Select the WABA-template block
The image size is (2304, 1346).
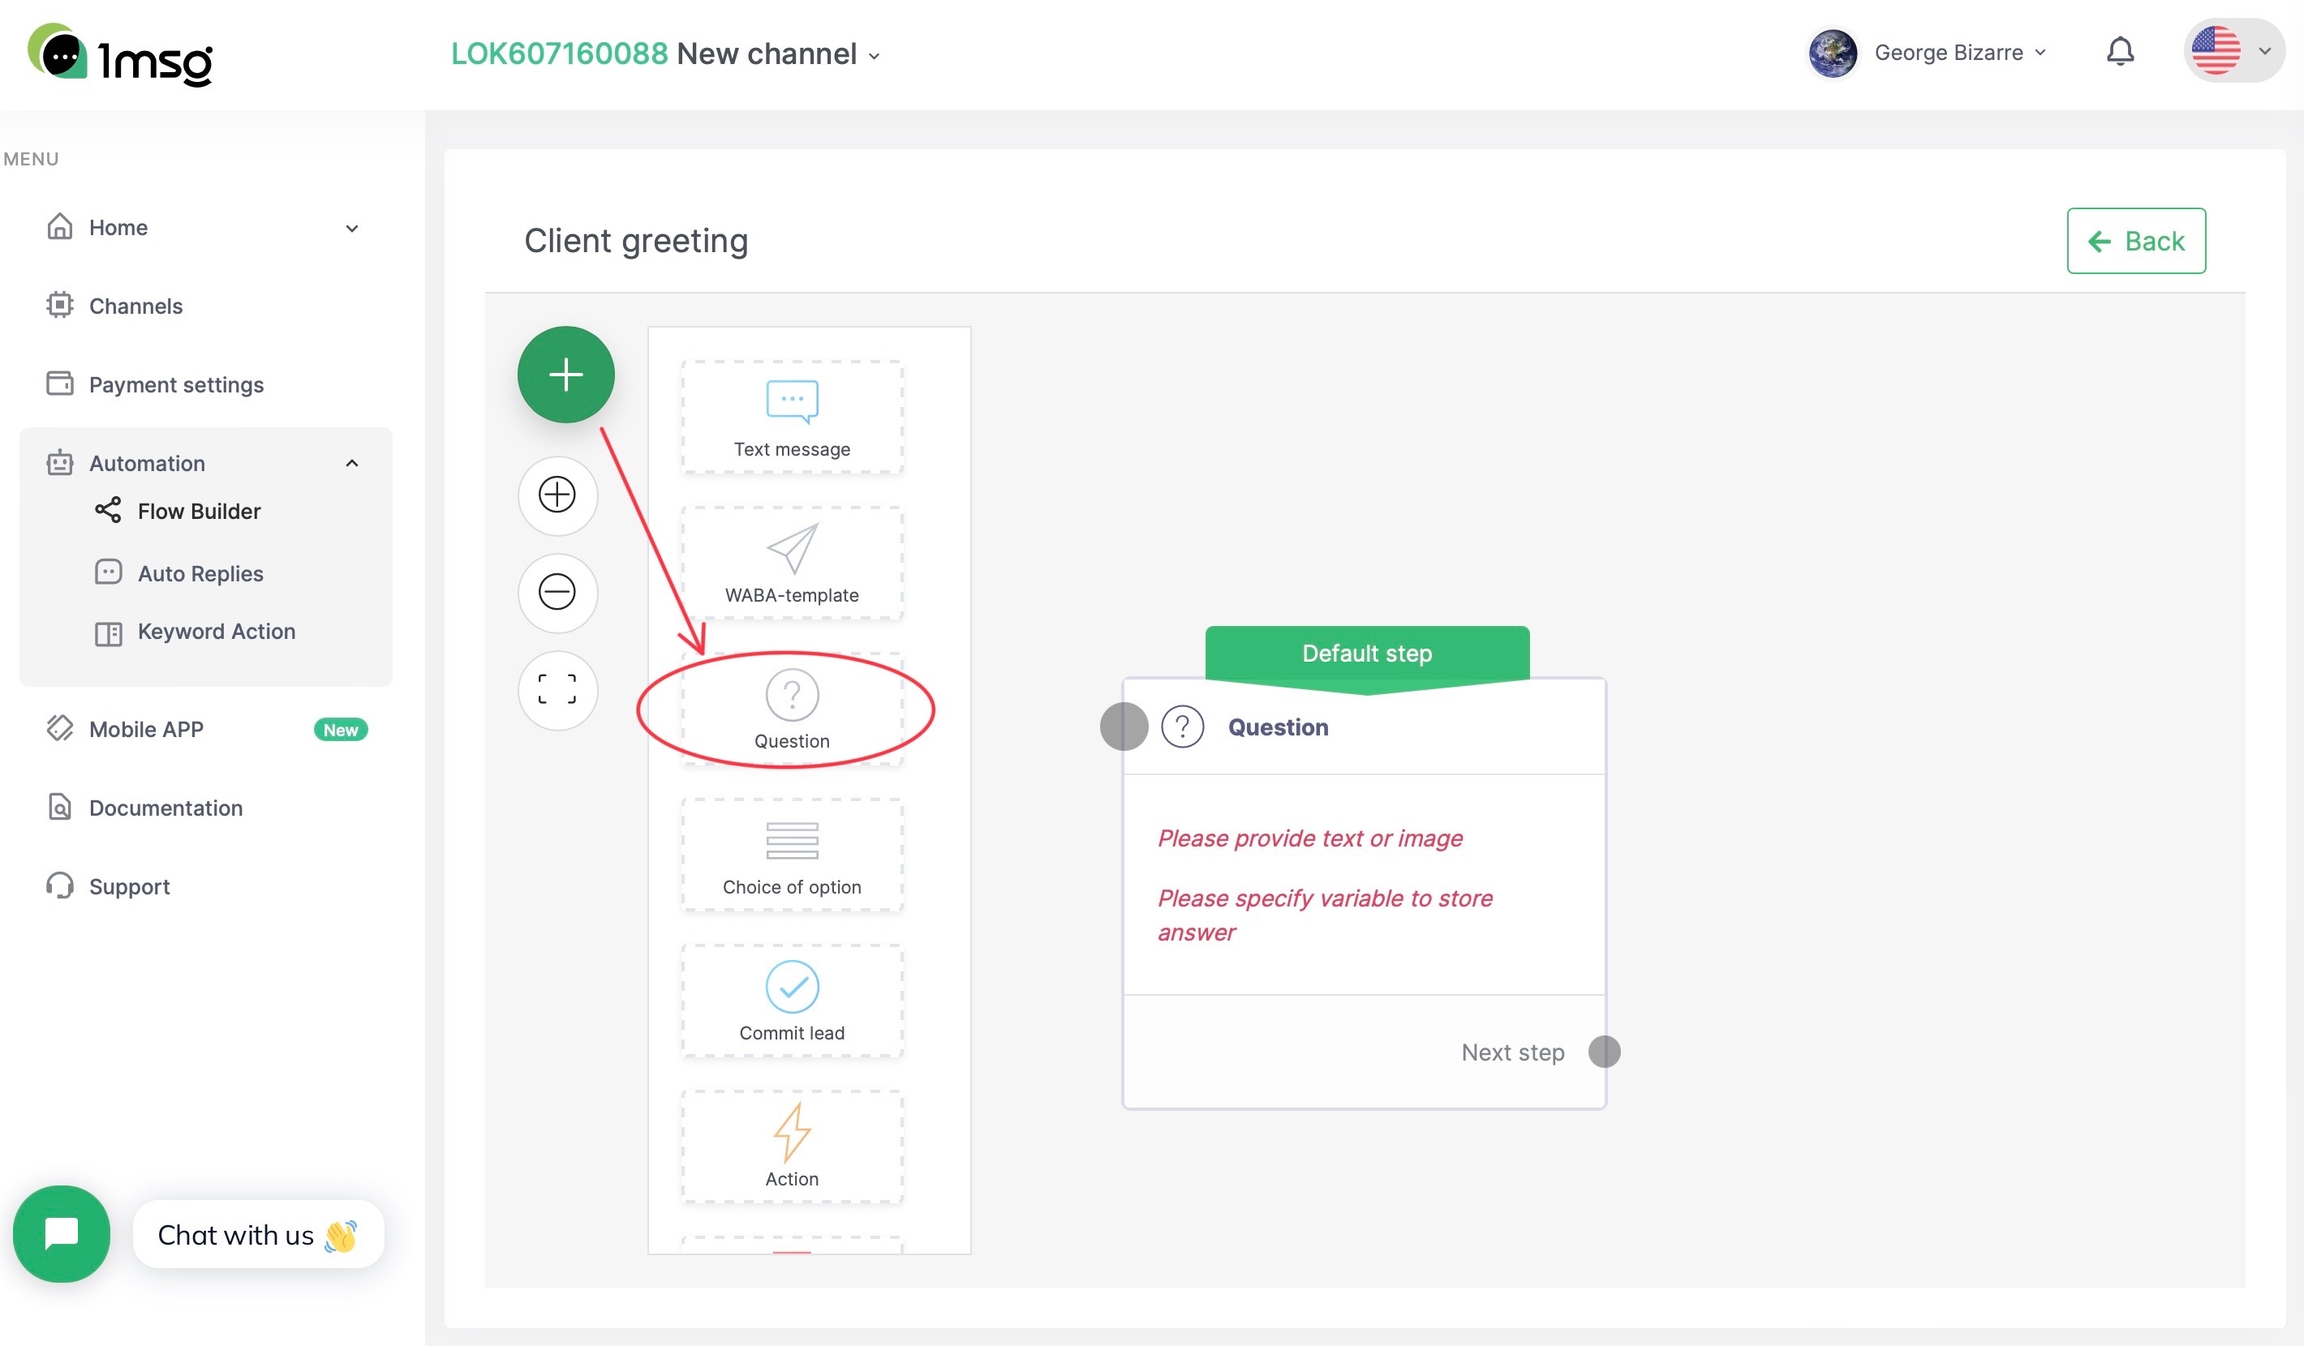(x=791, y=563)
